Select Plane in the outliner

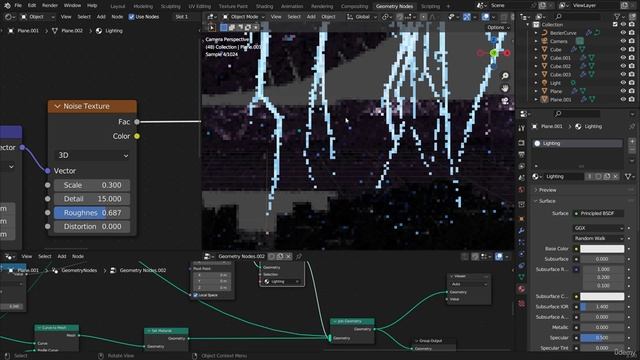(x=556, y=91)
